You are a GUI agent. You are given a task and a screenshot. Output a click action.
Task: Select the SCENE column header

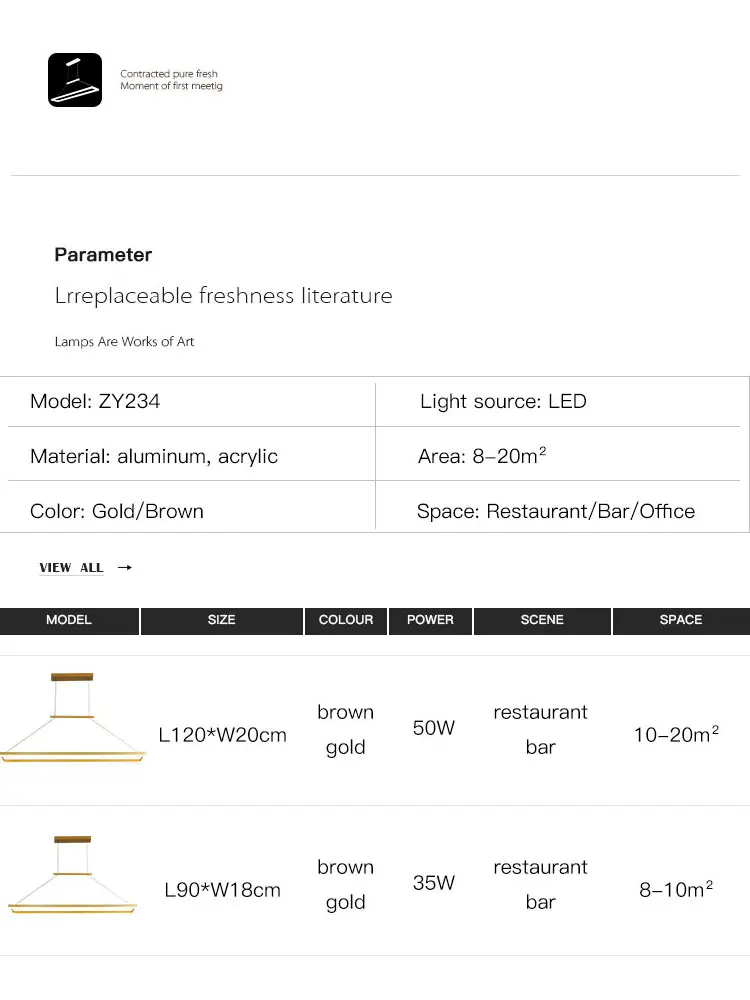point(542,620)
